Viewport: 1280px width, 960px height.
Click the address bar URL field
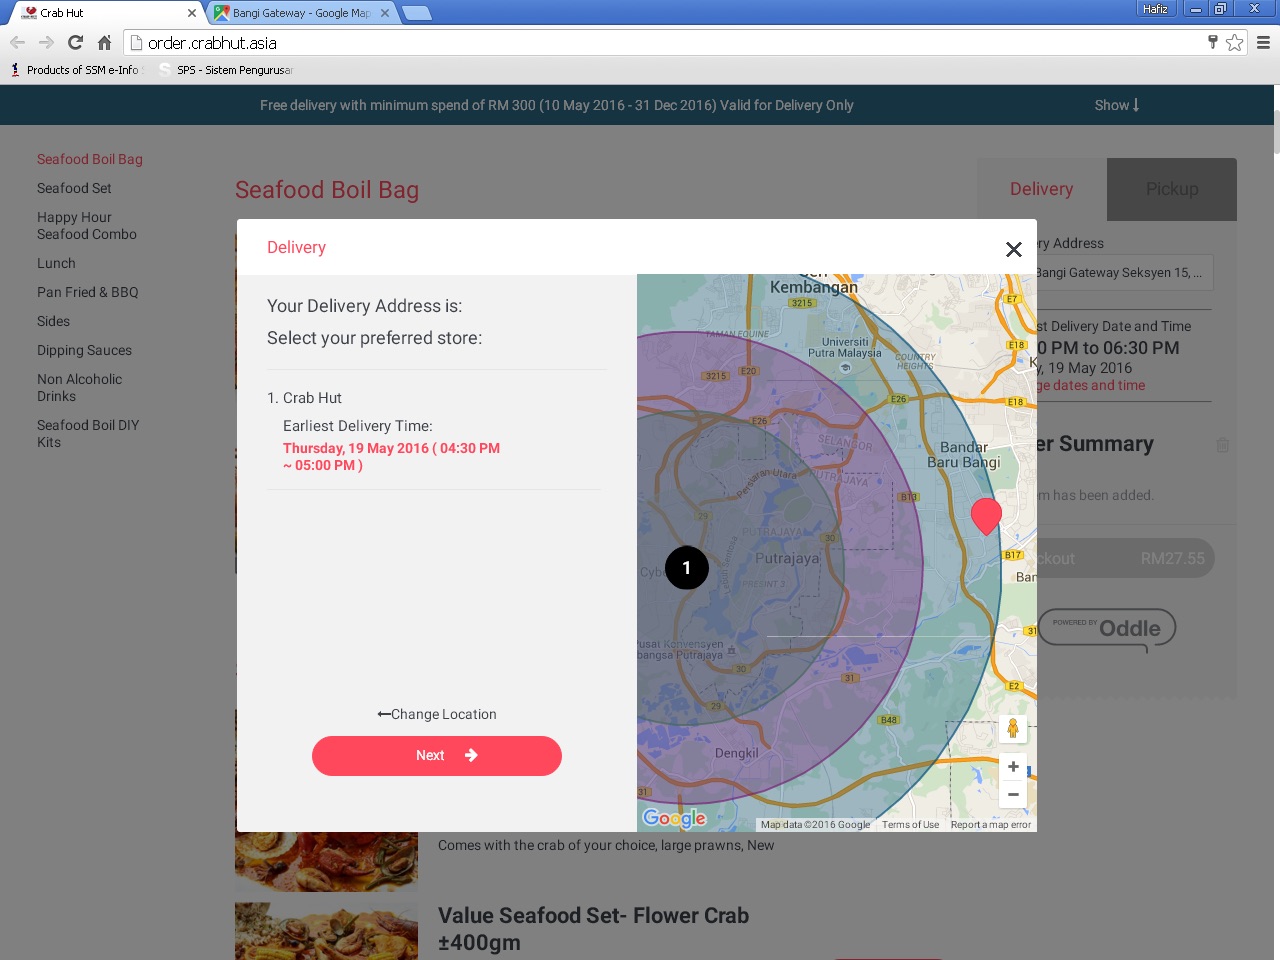coord(660,43)
